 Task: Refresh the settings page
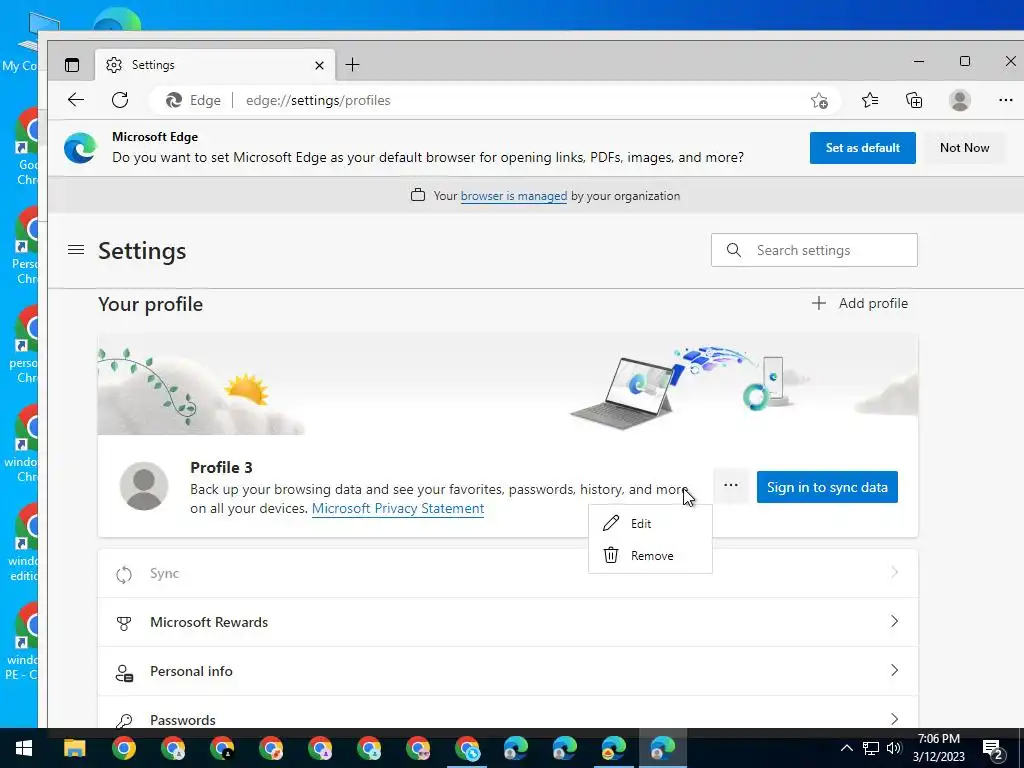(120, 100)
